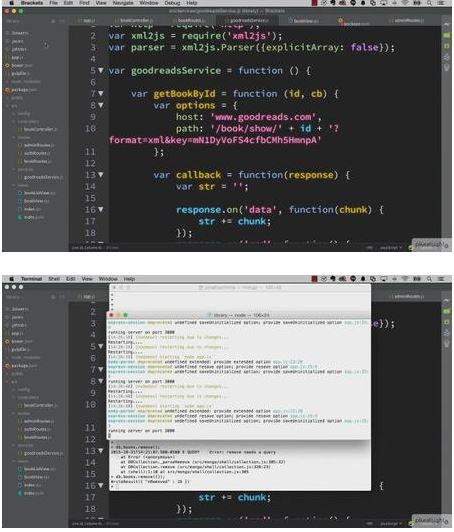Open the Brackets app menu in menu bar
This screenshot has width=454, height=532.
[32, 3]
